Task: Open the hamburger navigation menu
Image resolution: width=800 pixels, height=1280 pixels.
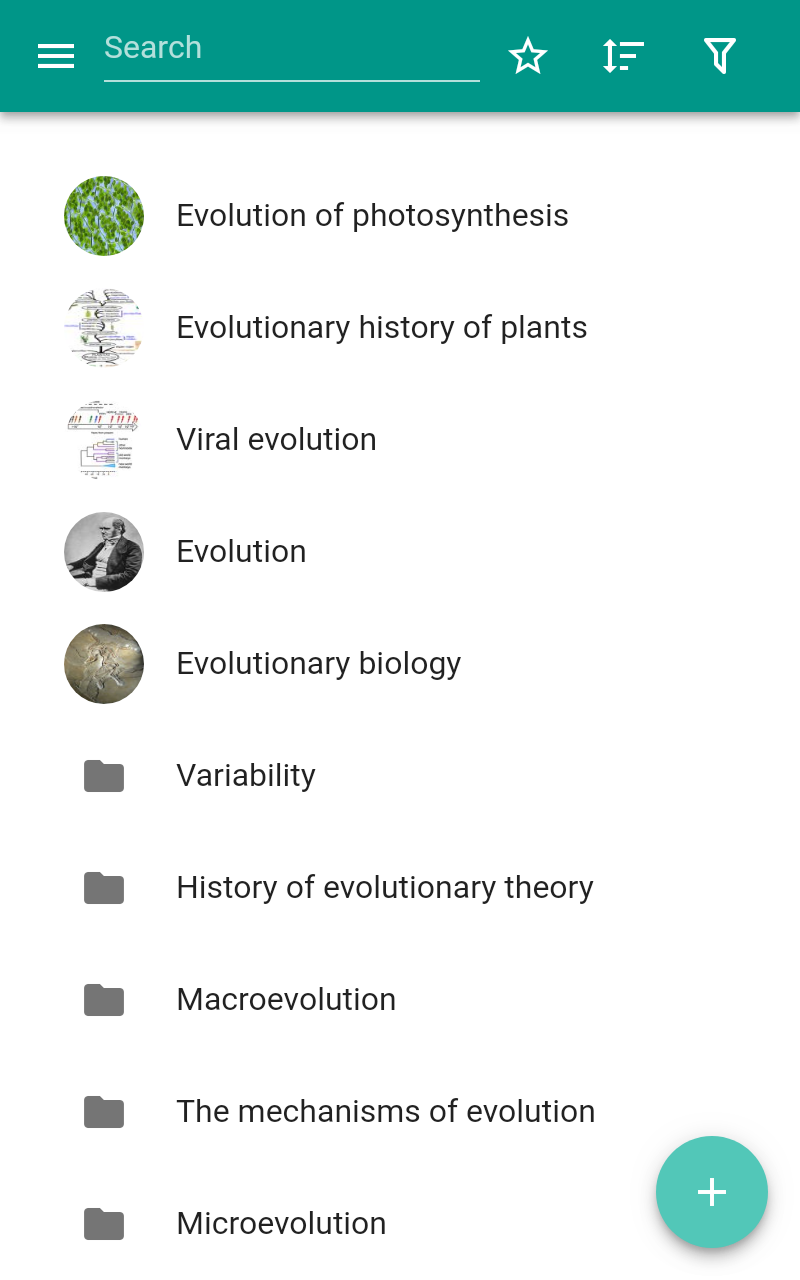Action: pos(56,56)
